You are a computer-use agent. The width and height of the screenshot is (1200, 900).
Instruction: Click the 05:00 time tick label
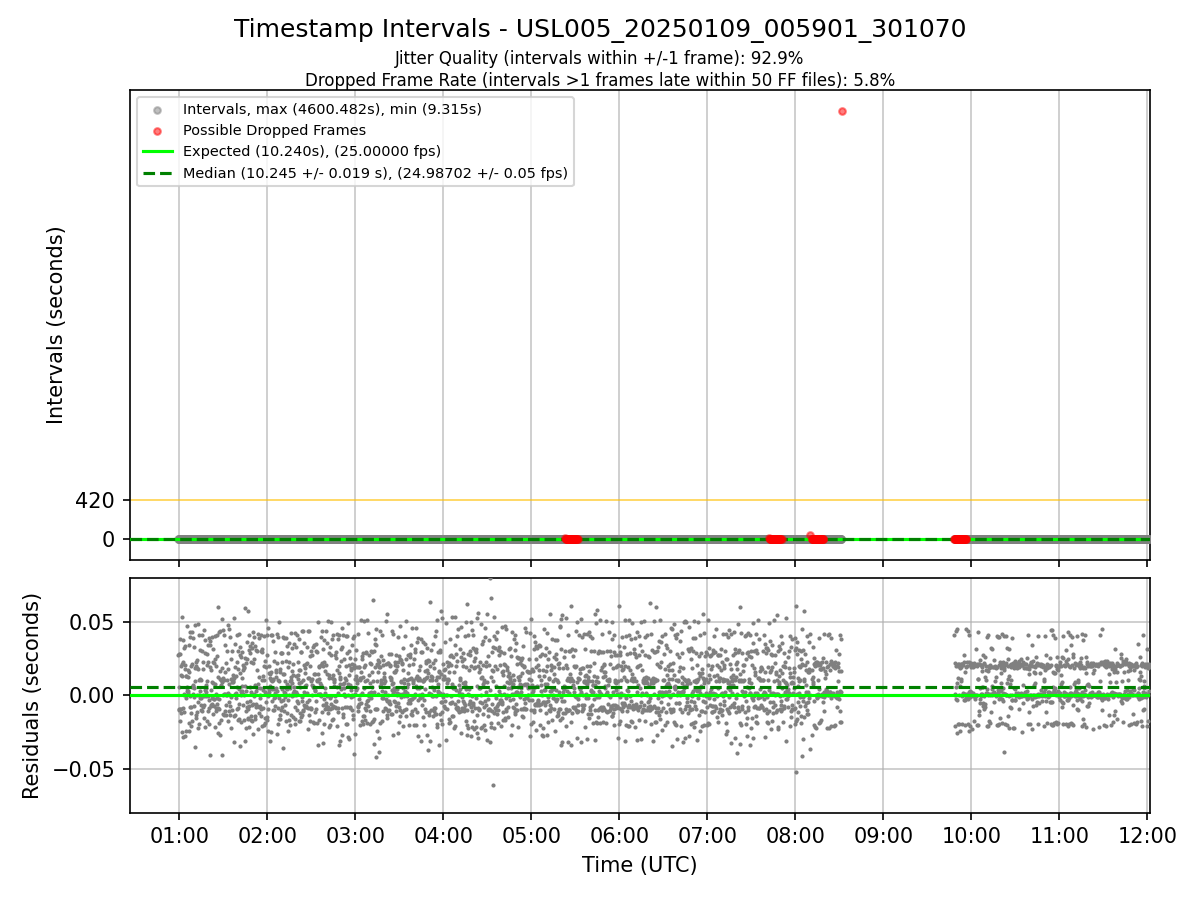tap(531, 835)
